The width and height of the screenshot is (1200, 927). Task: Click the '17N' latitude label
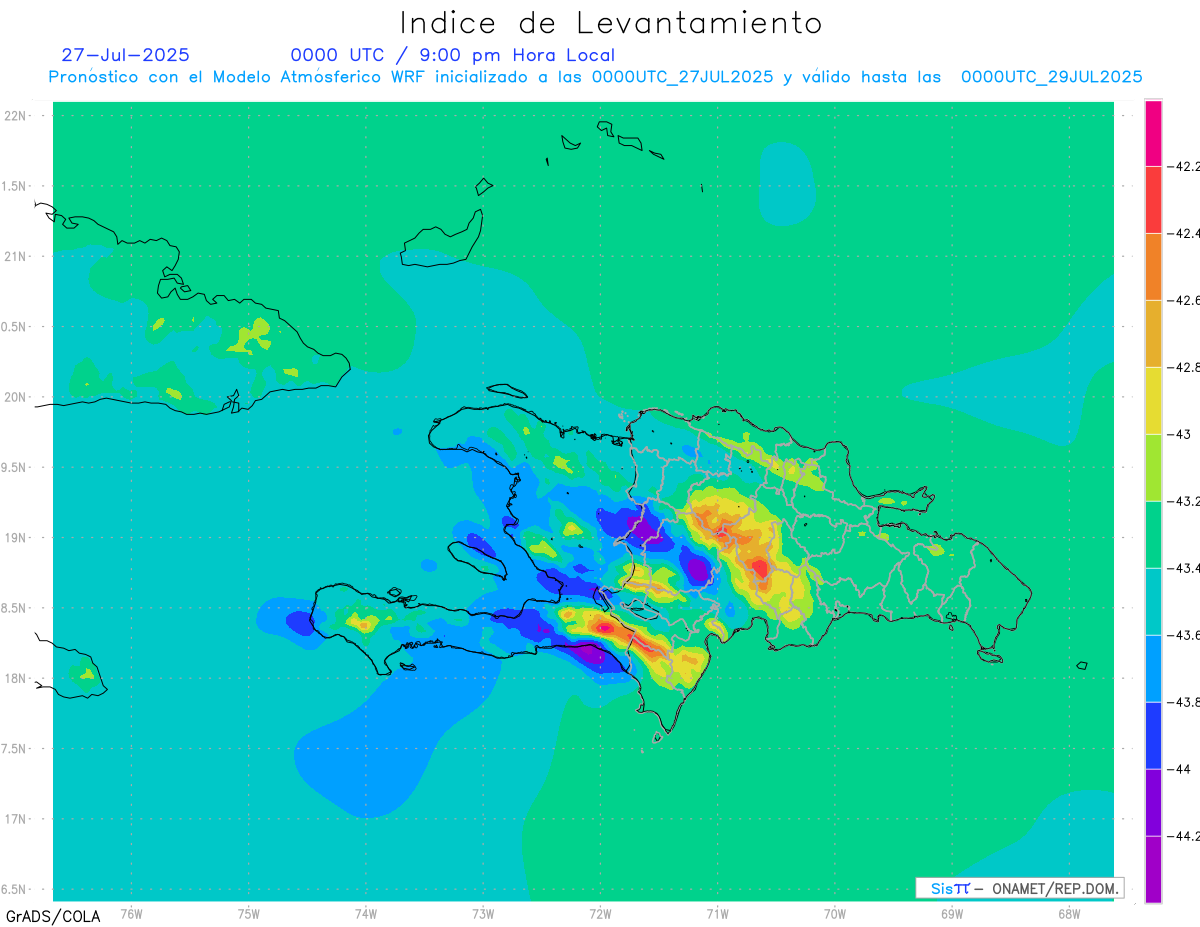(15, 819)
